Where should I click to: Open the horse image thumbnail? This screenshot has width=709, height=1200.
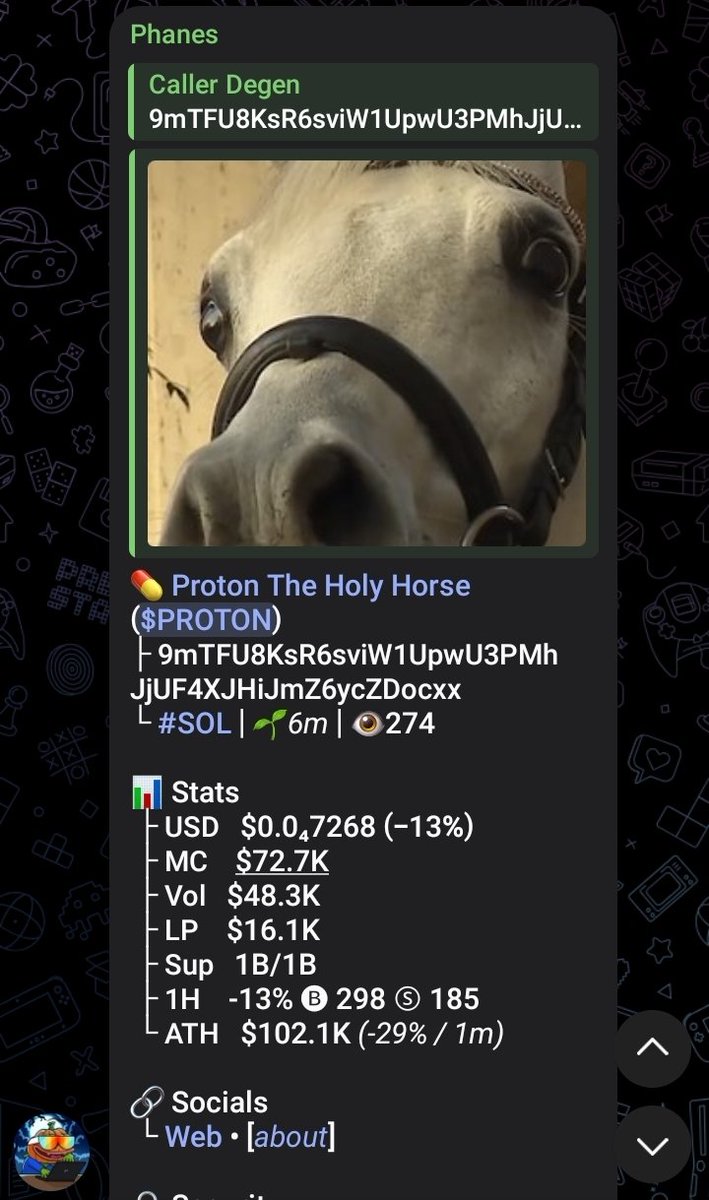pyautogui.click(x=367, y=353)
